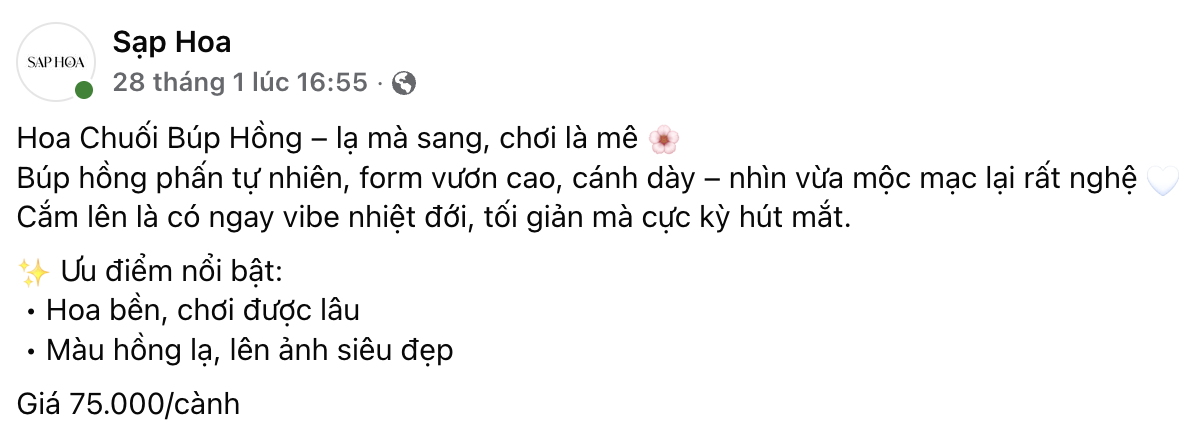Click the green online status dot
Viewport: 1194px width, 444px height.
coord(84,91)
